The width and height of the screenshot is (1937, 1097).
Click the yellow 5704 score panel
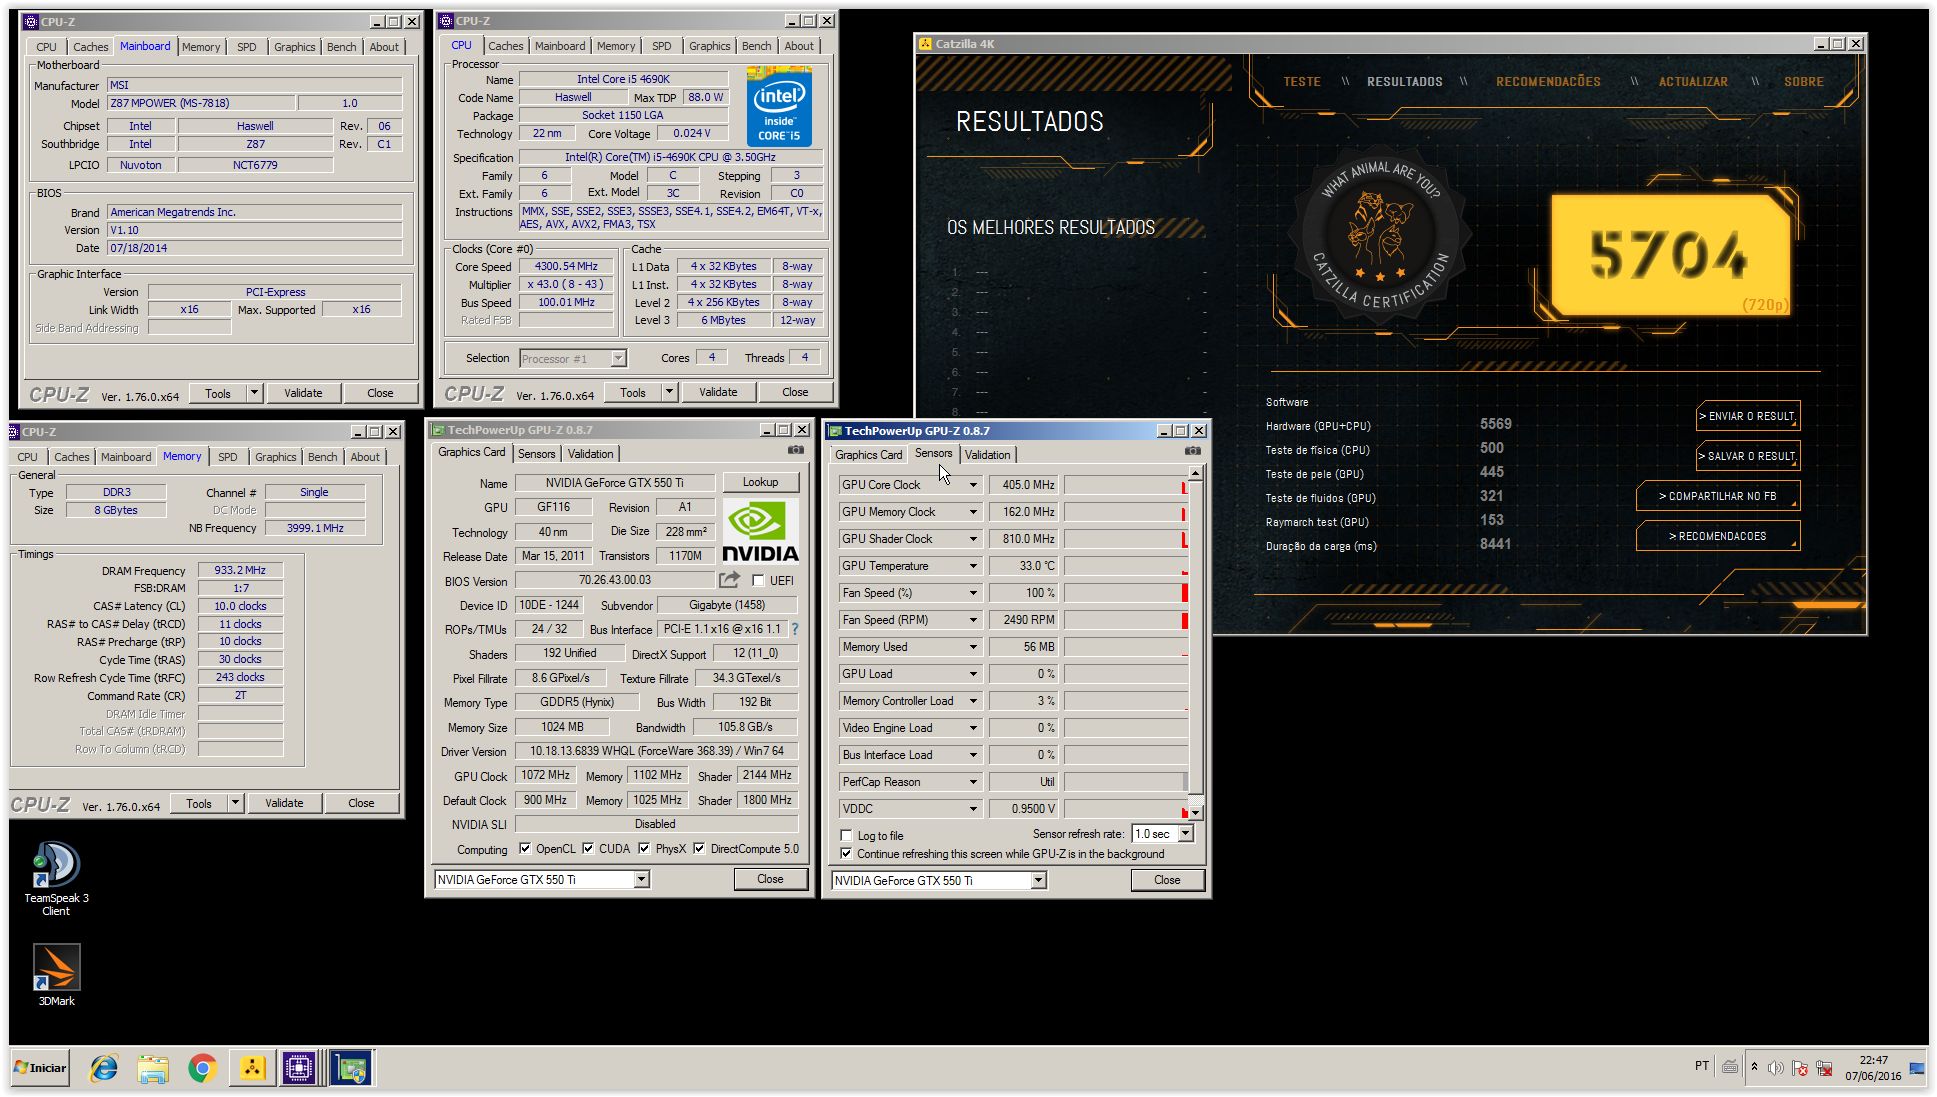[1670, 255]
